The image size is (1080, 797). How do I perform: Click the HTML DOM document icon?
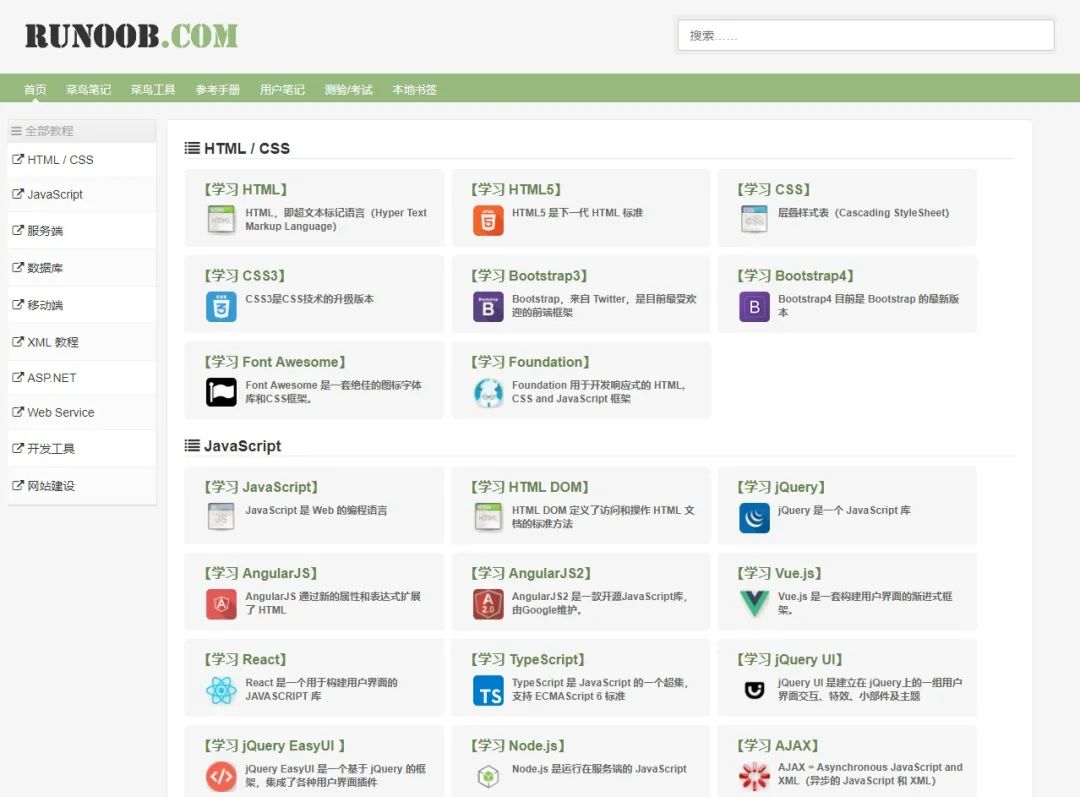tap(488, 517)
